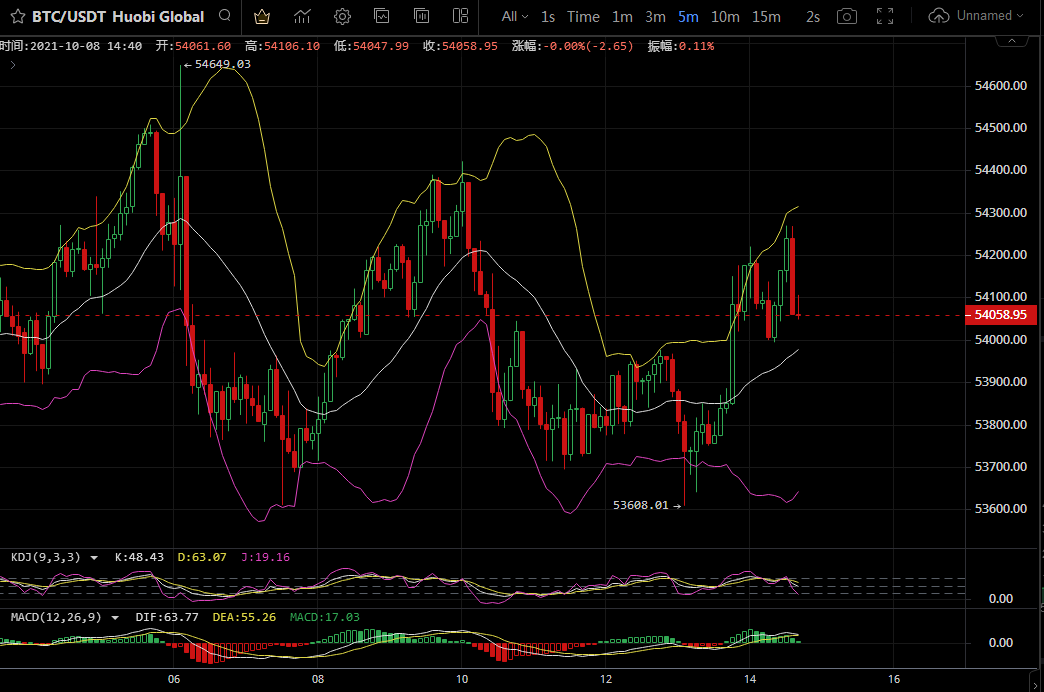Image resolution: width=1044 pixels, height=692 pixels.
Task: Click the MACD:17.03 value
Action: click(x=324, y=617)
